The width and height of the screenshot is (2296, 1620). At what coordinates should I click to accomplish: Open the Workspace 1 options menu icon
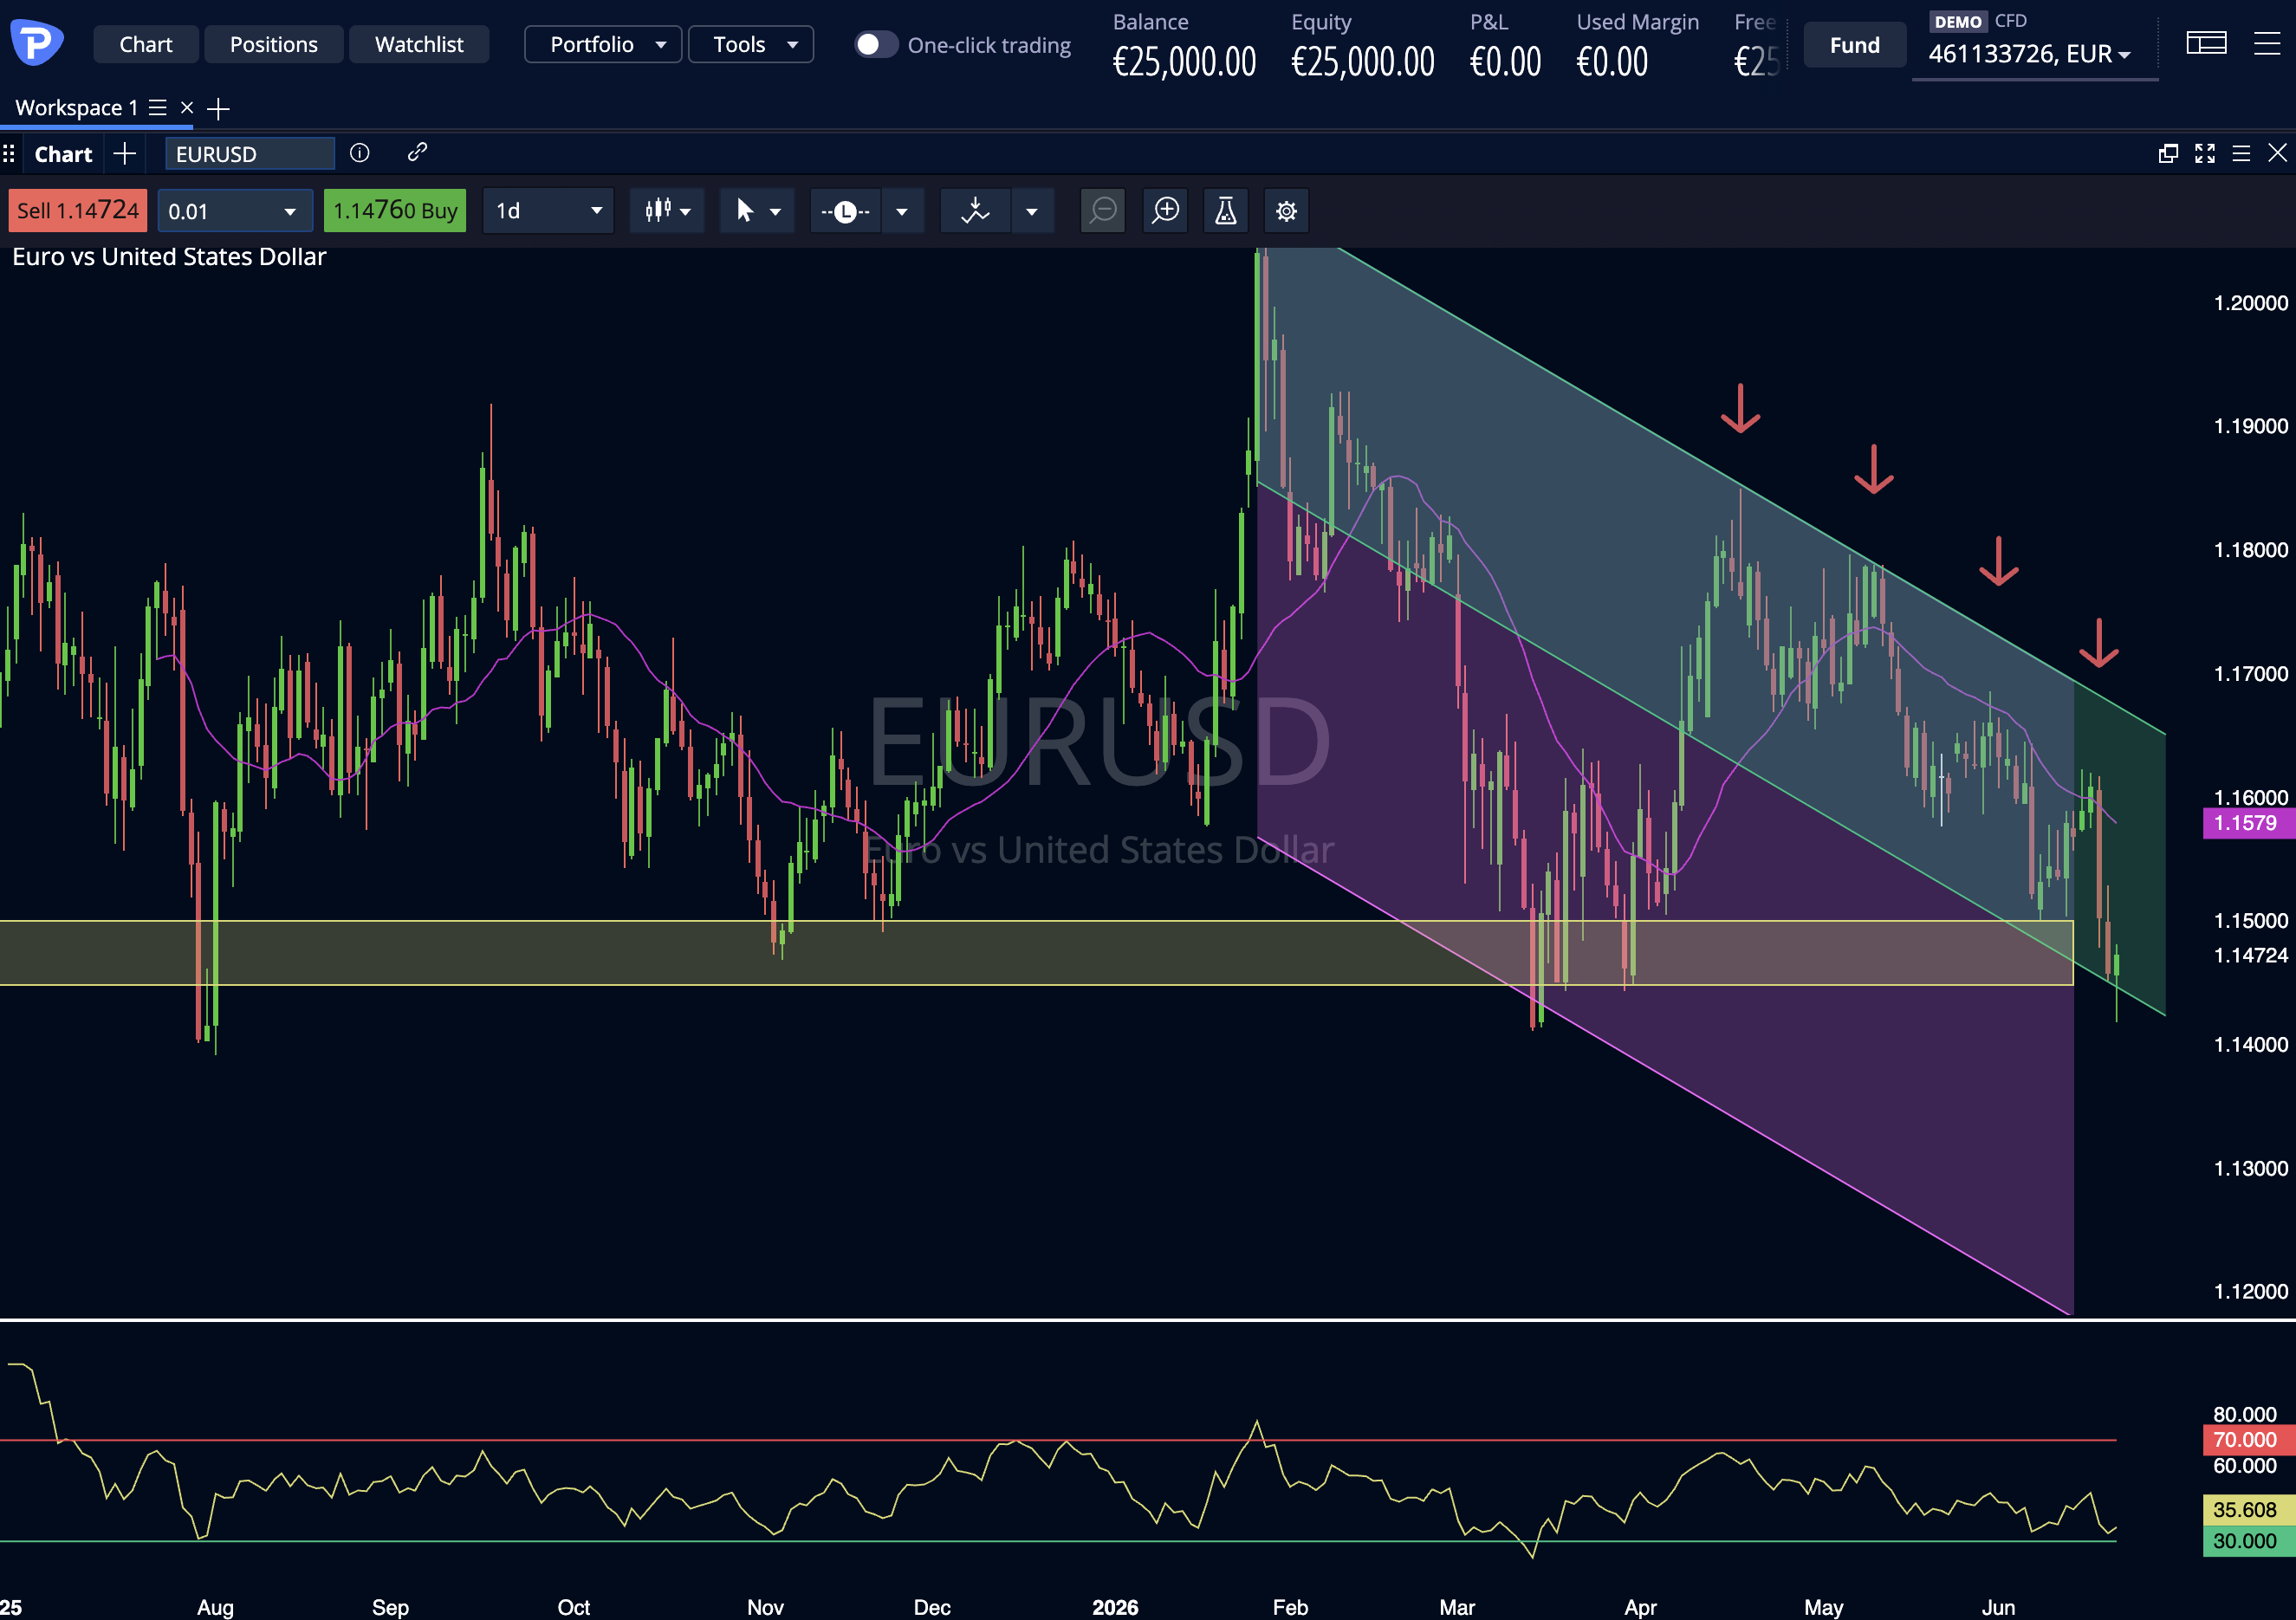pos(158,108)
